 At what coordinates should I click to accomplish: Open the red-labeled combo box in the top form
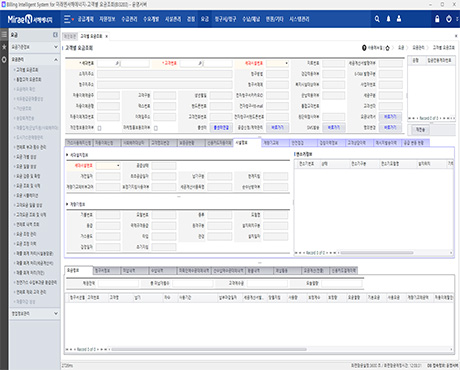(x=278, y=63)
